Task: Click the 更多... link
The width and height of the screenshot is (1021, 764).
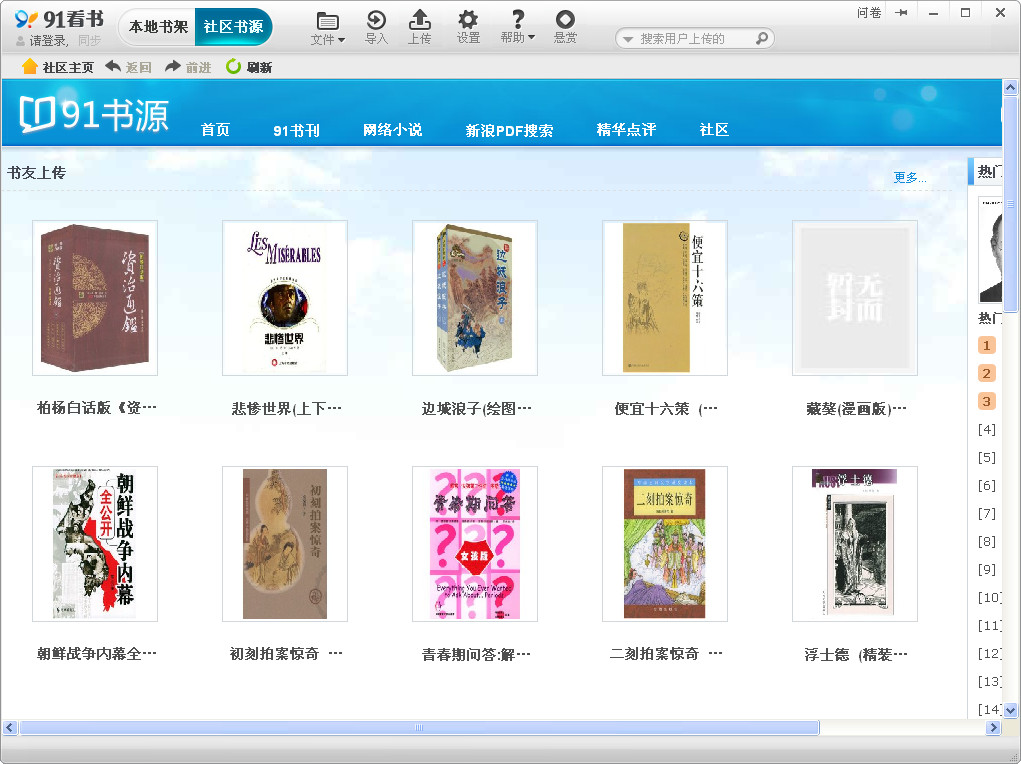Action: [910, 178]
